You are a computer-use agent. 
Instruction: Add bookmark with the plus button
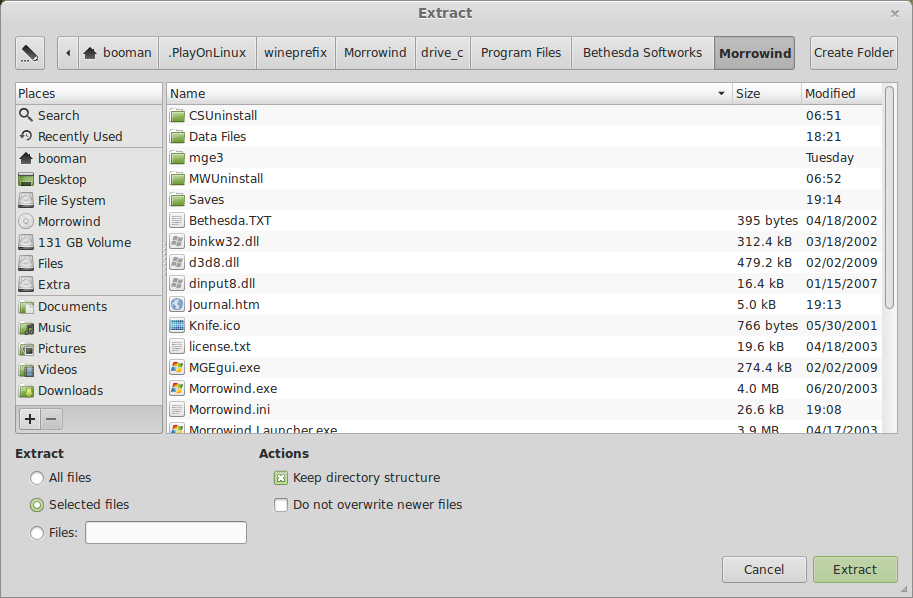tap(30, 419)
